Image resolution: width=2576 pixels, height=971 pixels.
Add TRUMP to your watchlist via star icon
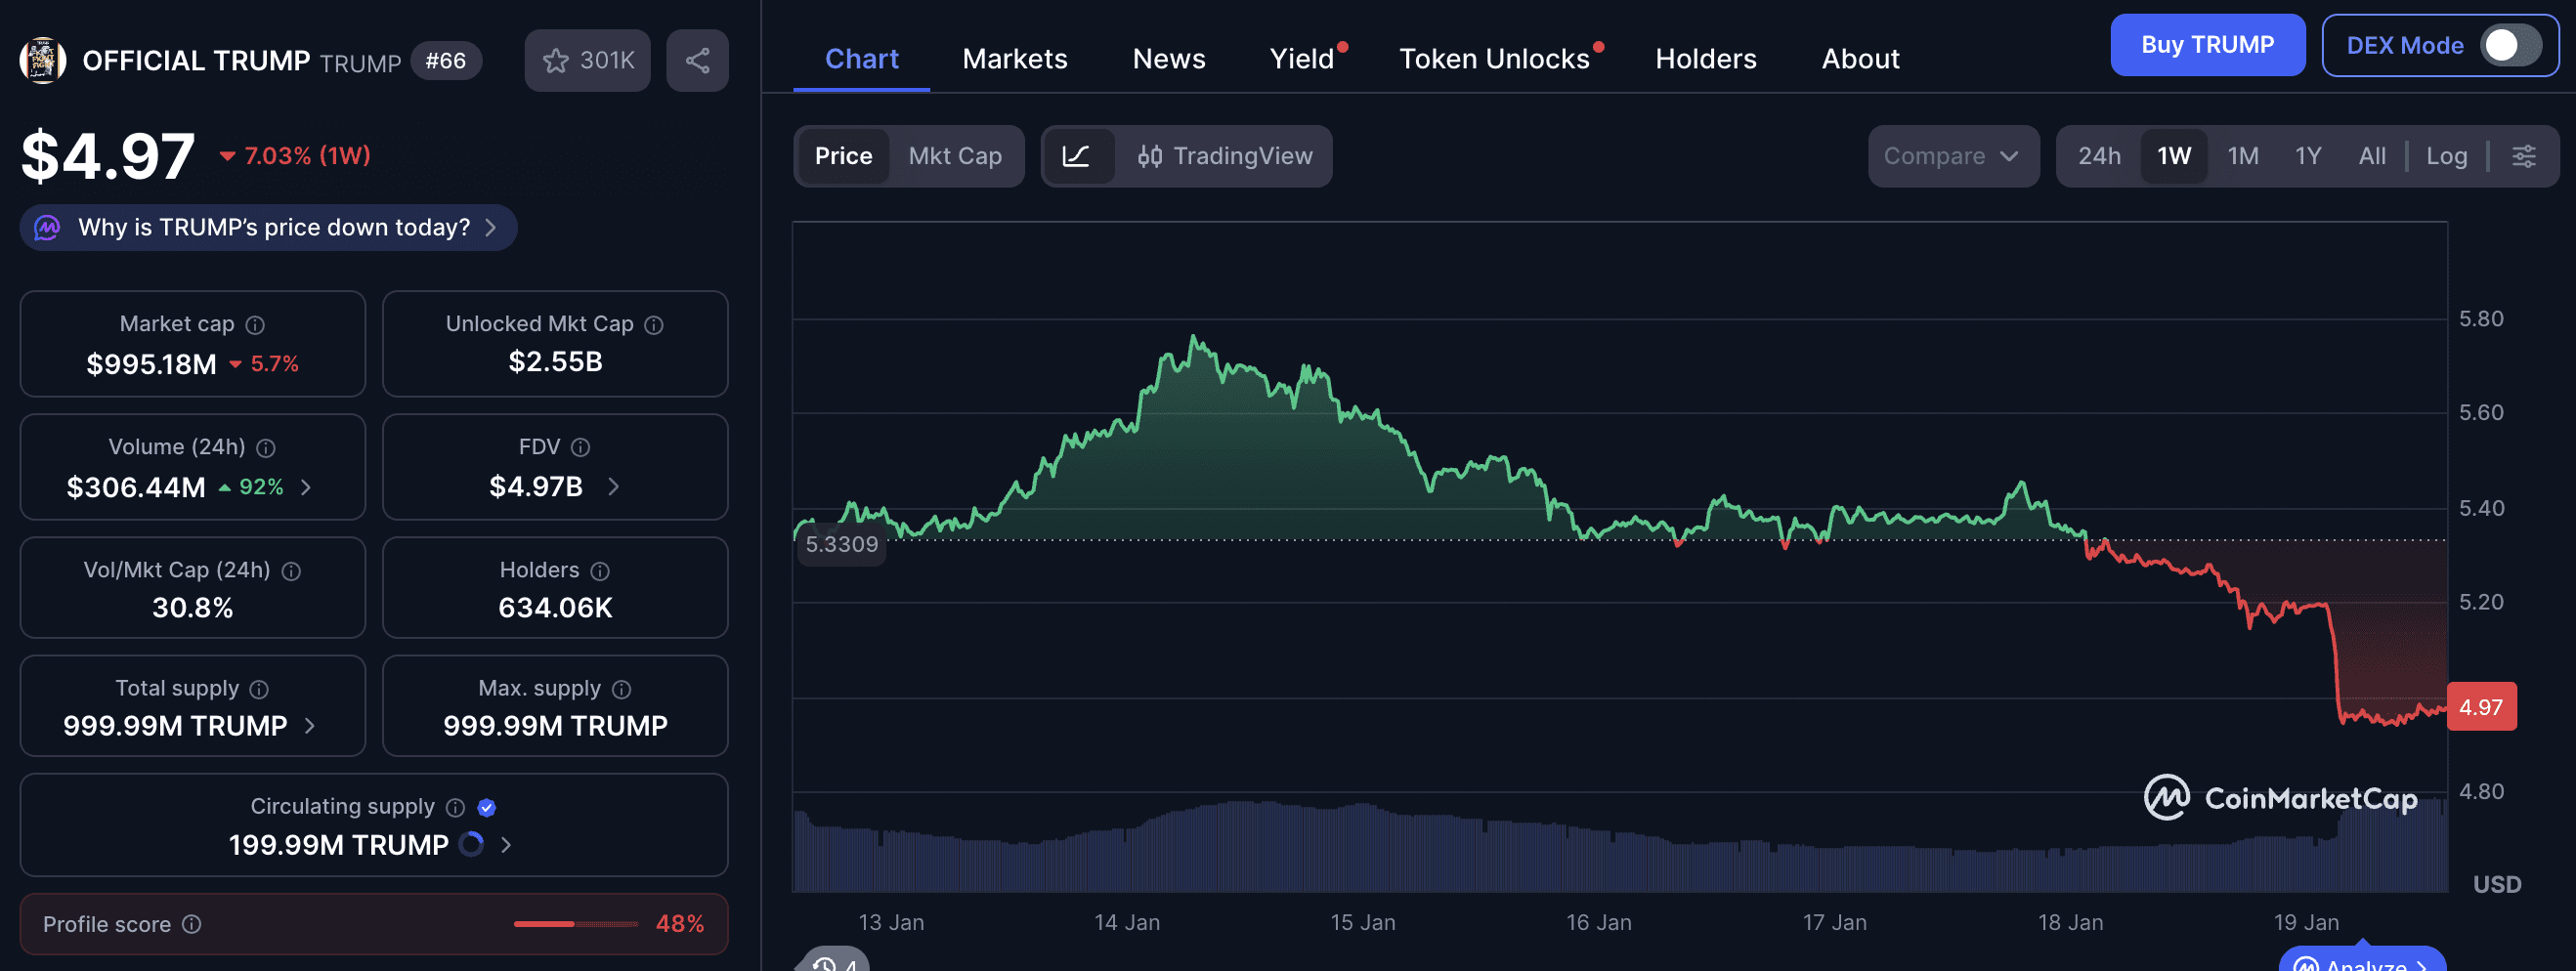pos(557,60)
